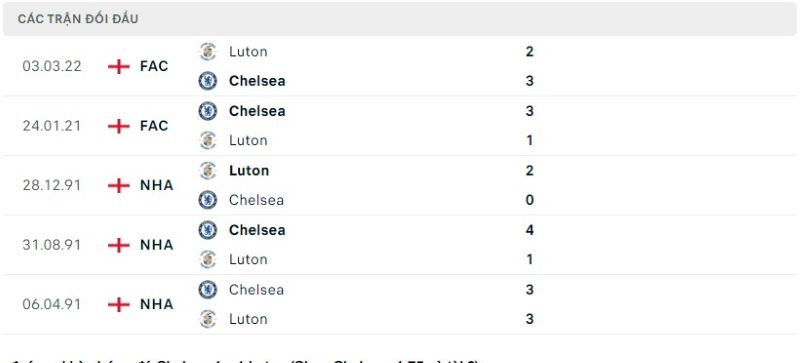This screenshot has height=363, width=800.
Task: Click Luton crest in 24.01.21 match
Action: pyautogui.click(x=208, y=140)
